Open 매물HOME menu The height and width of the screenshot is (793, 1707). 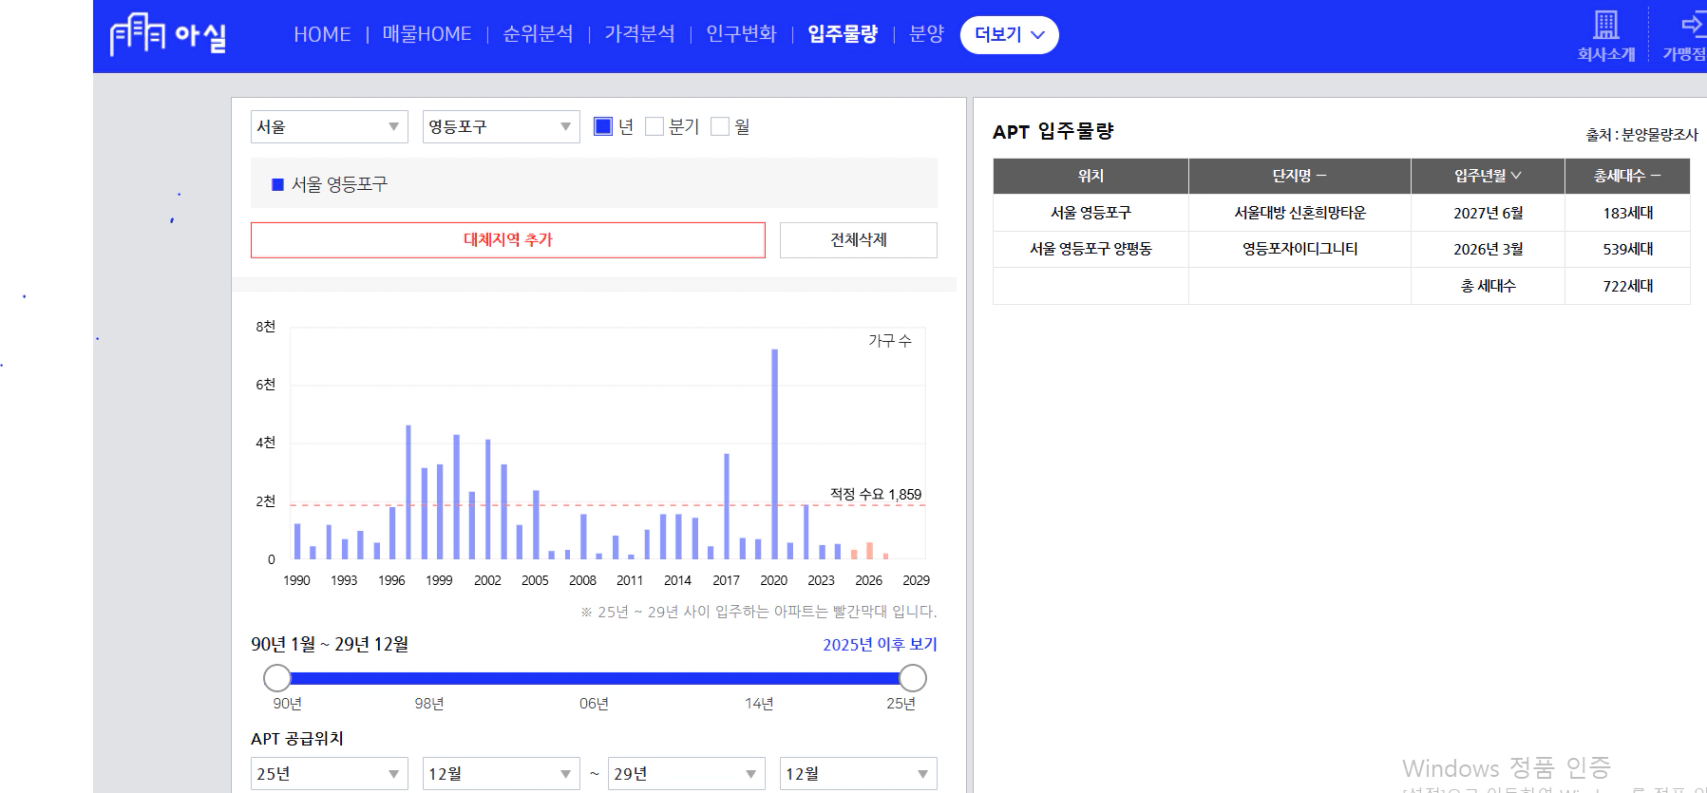[427, 35]
